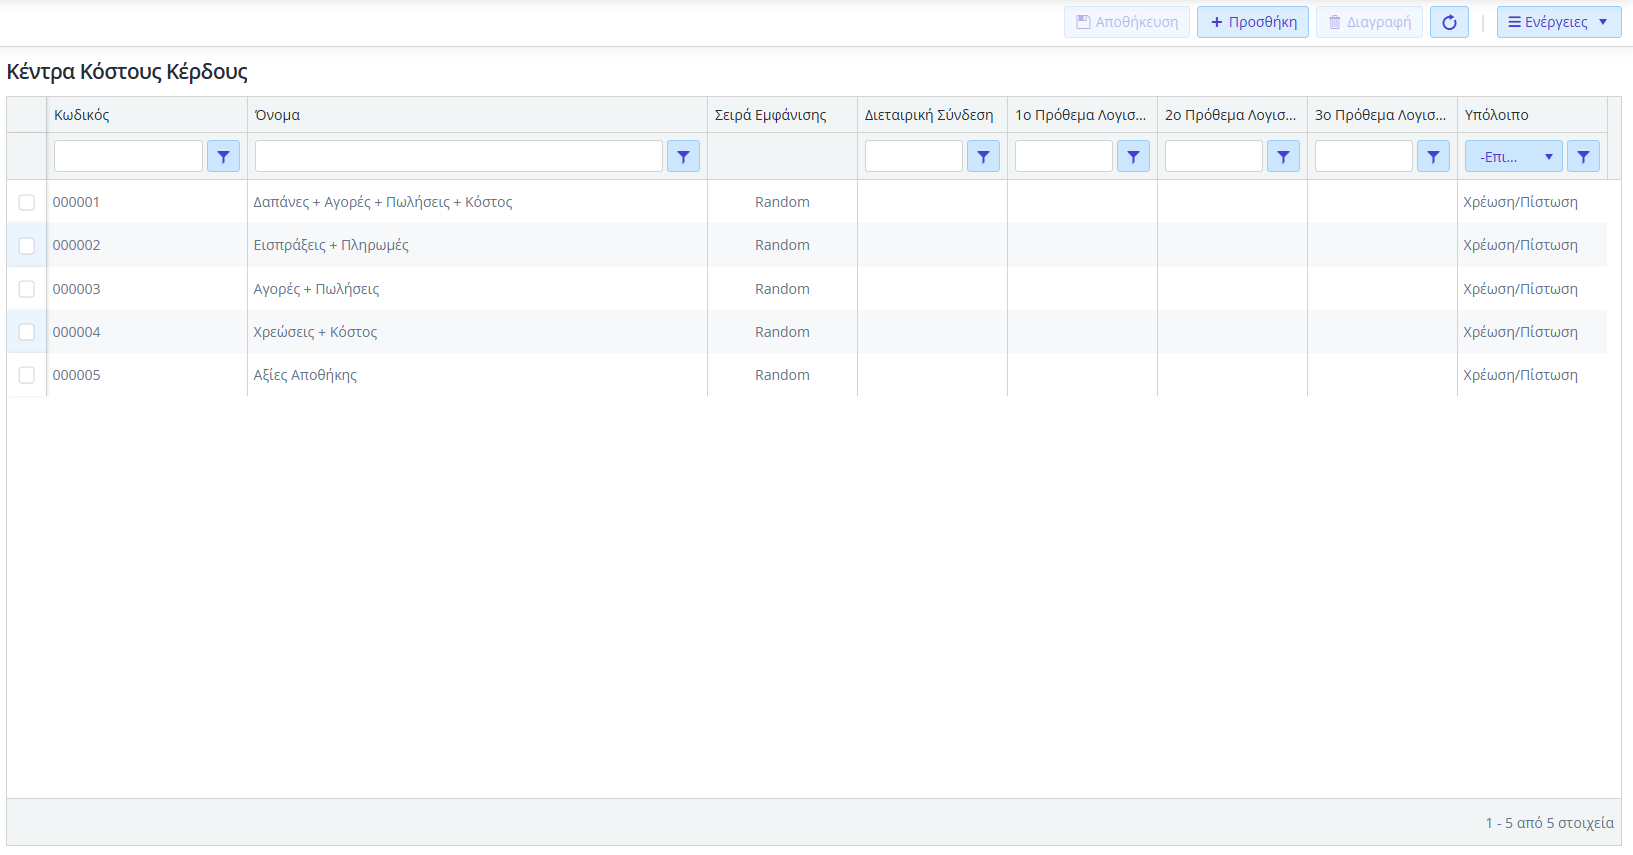This screenshot has height=855, width=1633.
Task: Click the filter icon for Υπόλοιπο column
Action: tap(1583, 157)
